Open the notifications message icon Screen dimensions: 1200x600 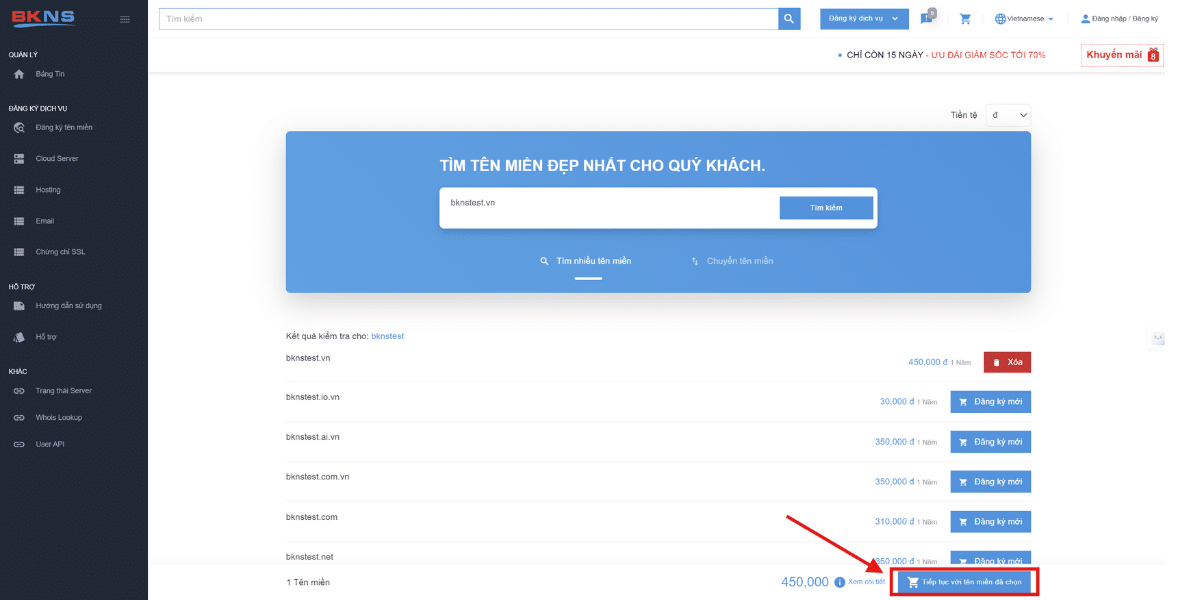point(926,19)
